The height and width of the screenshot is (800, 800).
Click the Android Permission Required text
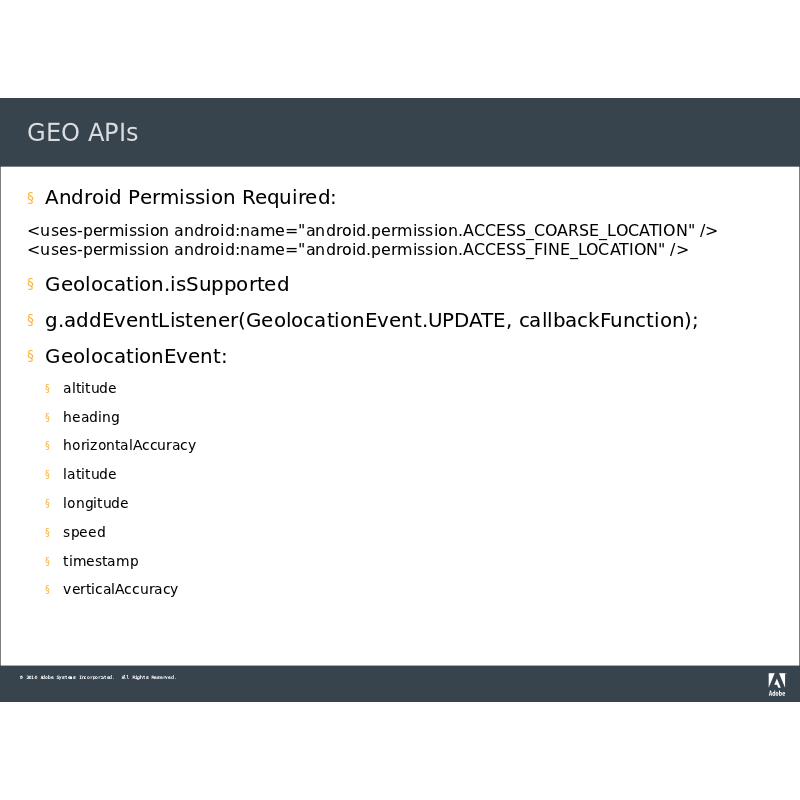pos(190,198)
